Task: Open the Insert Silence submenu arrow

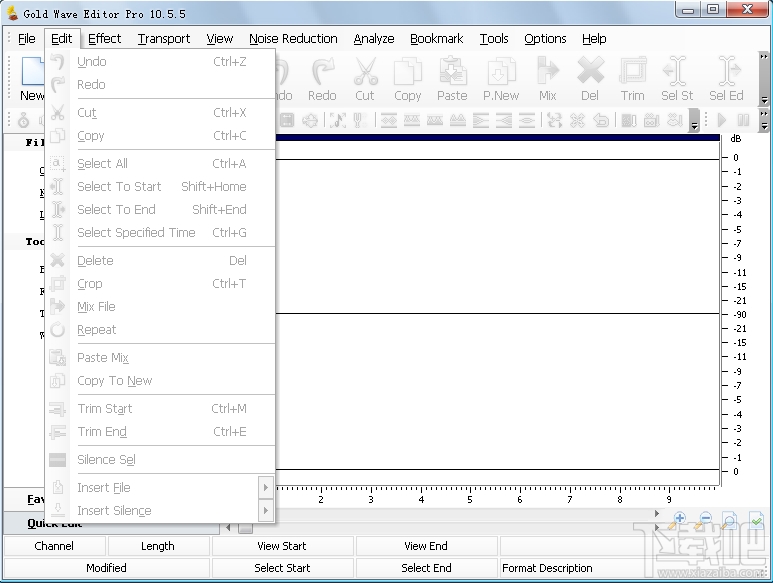Action: pos(266,511)
